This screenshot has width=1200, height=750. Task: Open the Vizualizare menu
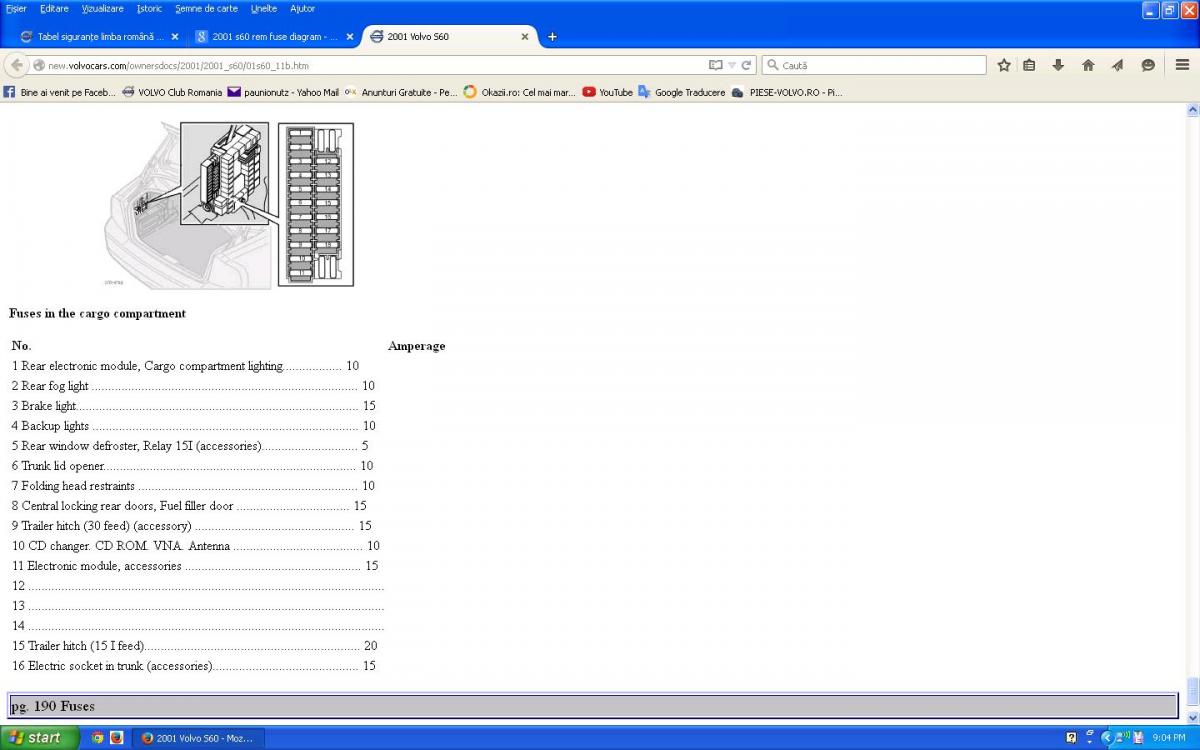click(102, 8)
